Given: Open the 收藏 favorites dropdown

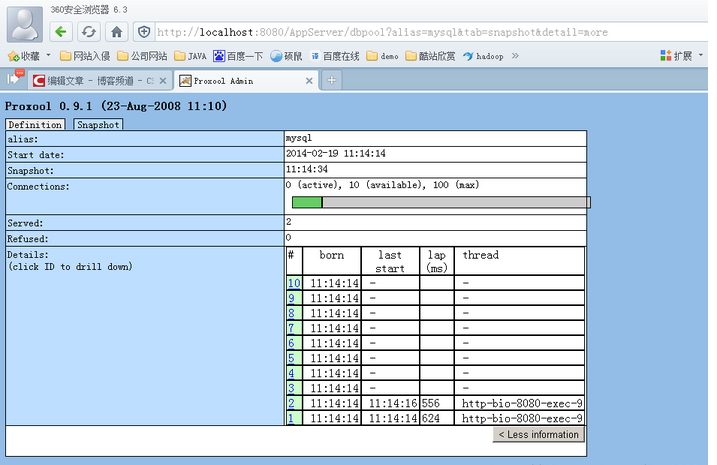Looking at the screenshot, I should (x=29, y=56).
